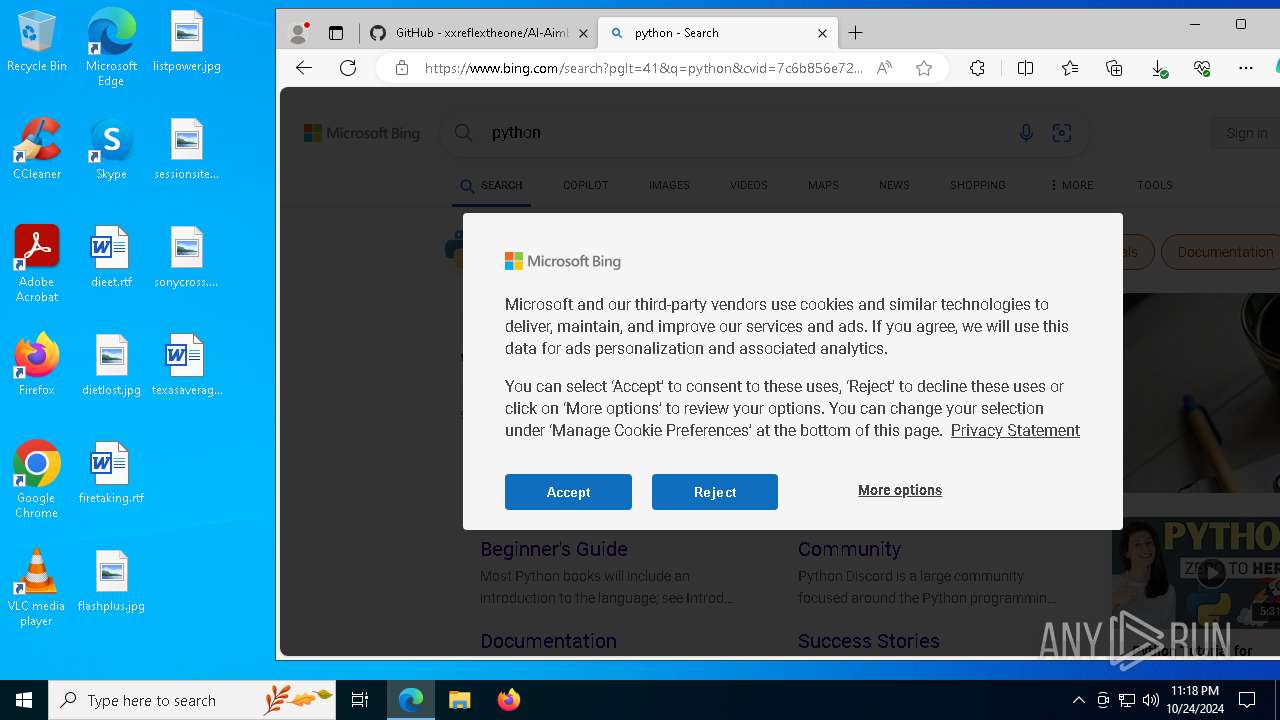Open Task View on taskbar

[x=360, y=700]
